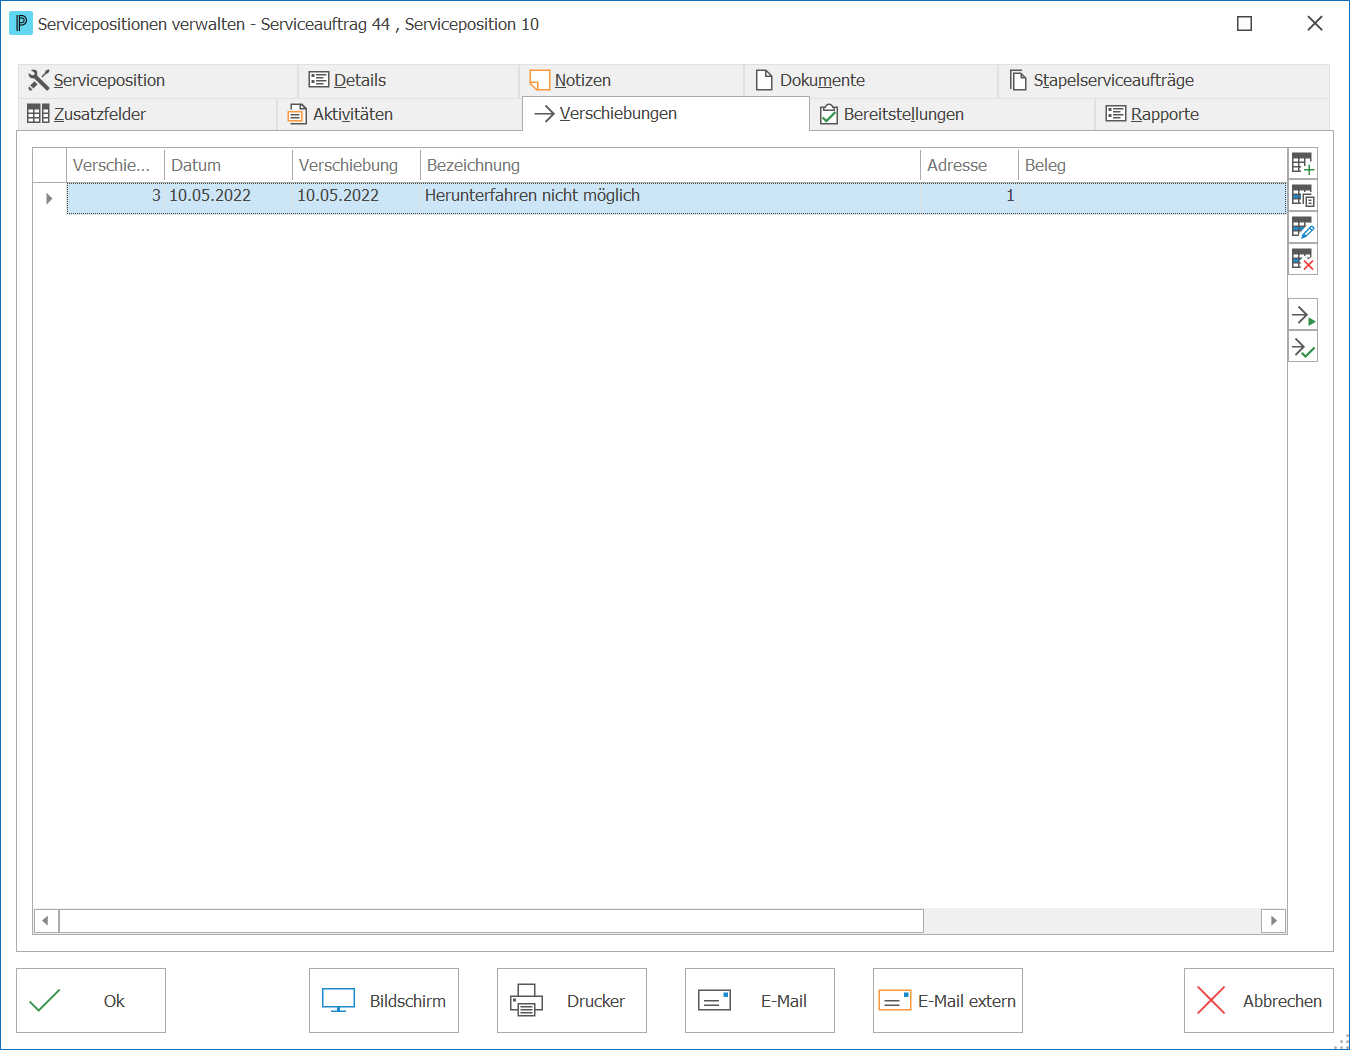Open the Serviceposition tab
The image size is (1350, 1050).
tap(158, 81)
